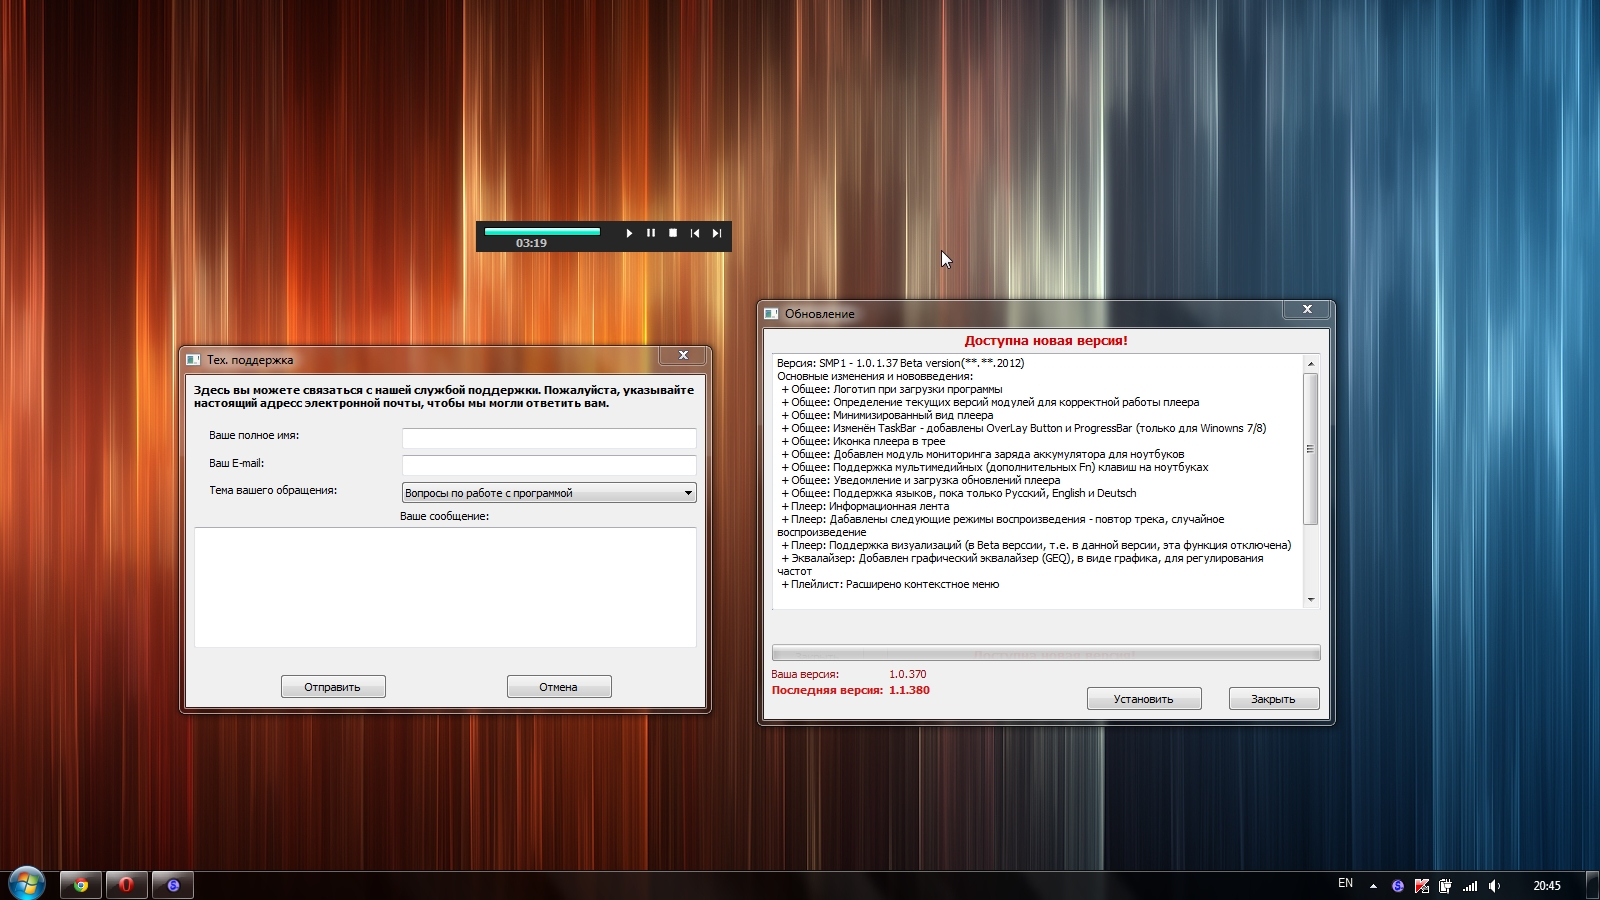Click 'Отмена' in the support dialog
Screen dimensions: 1600x900
click(x=559, y=687)
